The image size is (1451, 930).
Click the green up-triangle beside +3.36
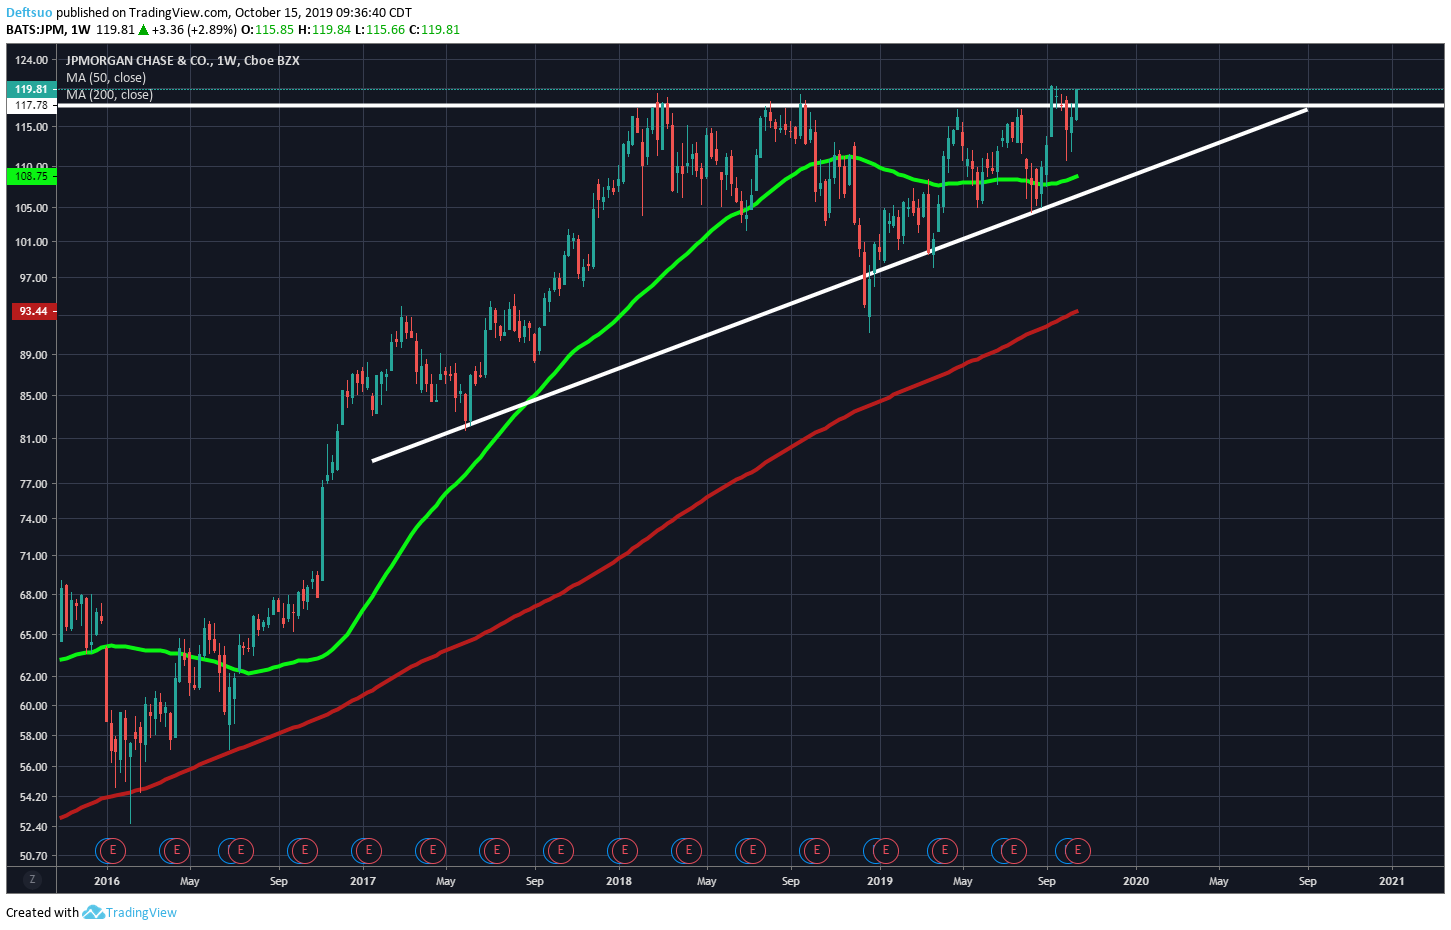(143, 30)
